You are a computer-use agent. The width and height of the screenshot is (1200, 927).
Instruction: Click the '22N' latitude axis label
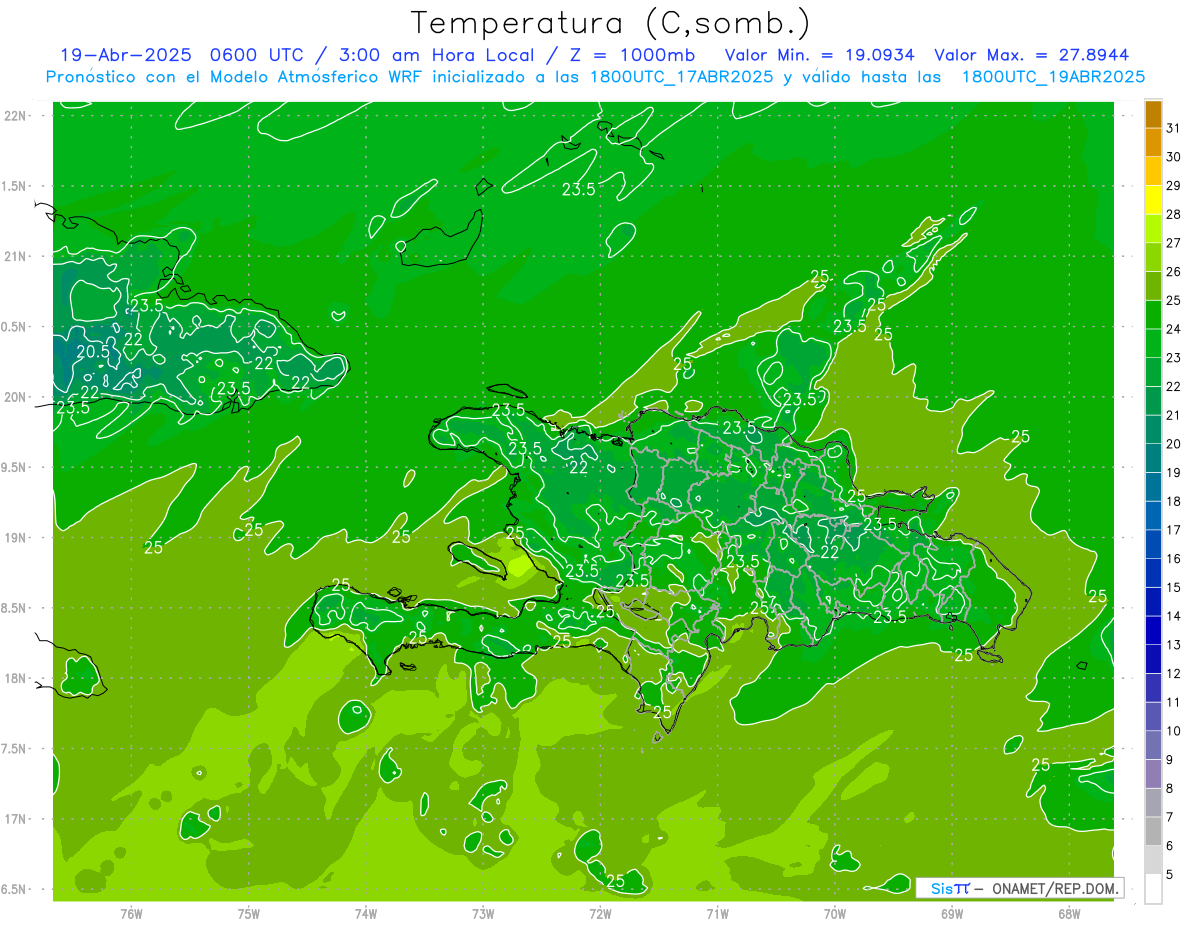tap(15, 116)
